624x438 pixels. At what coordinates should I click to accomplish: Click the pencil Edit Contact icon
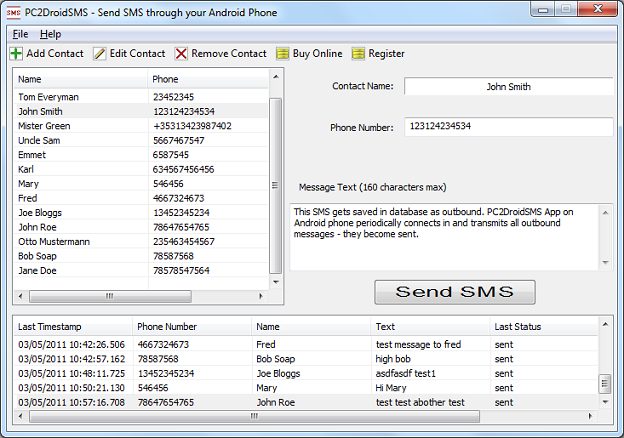click(99, 54)
